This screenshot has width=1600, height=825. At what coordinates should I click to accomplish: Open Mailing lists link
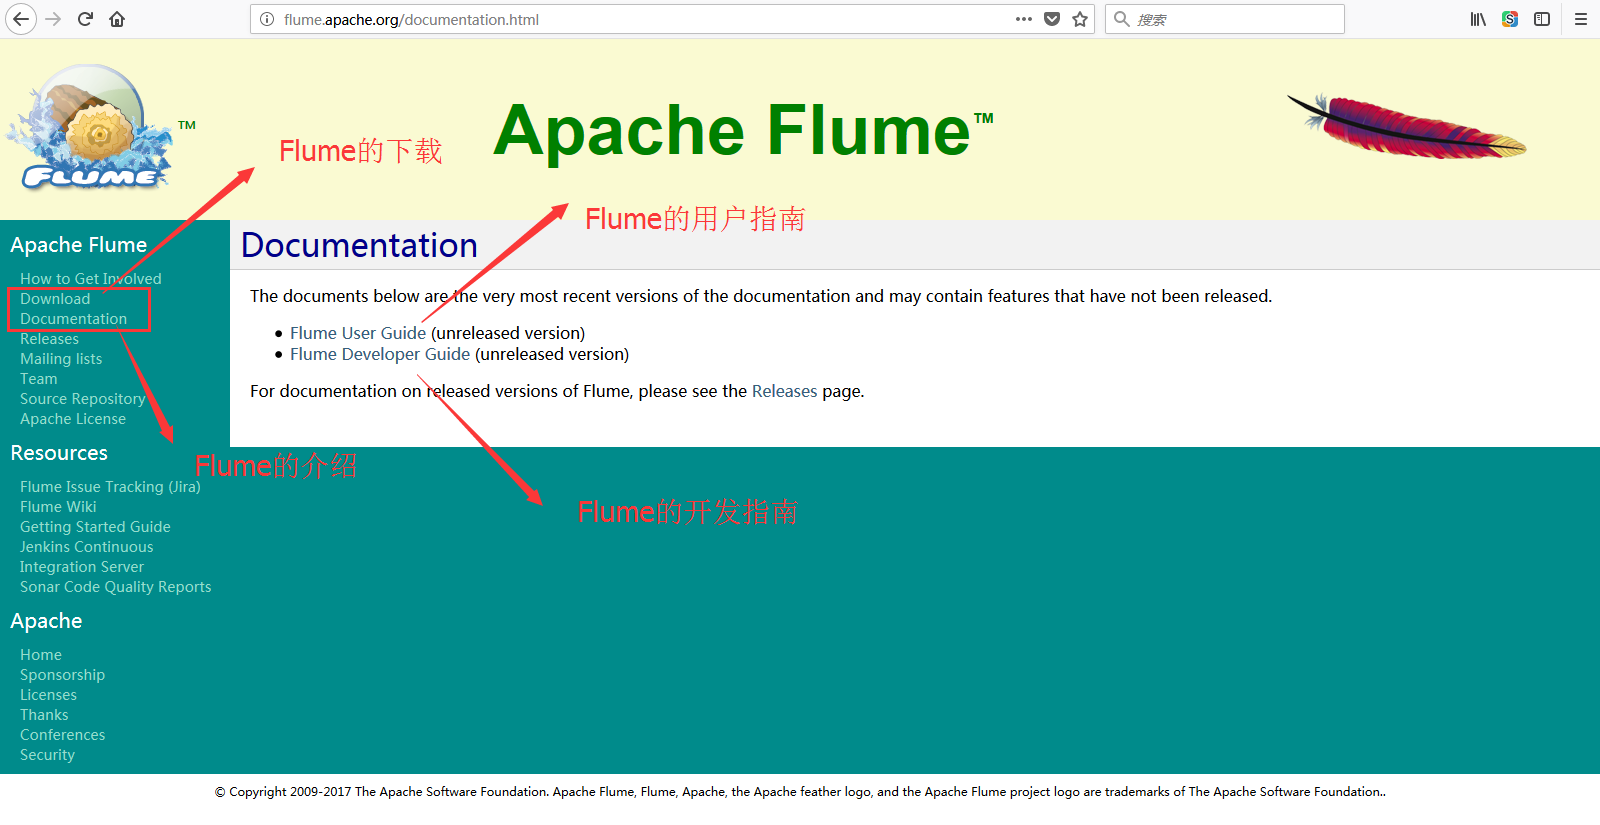61,359
